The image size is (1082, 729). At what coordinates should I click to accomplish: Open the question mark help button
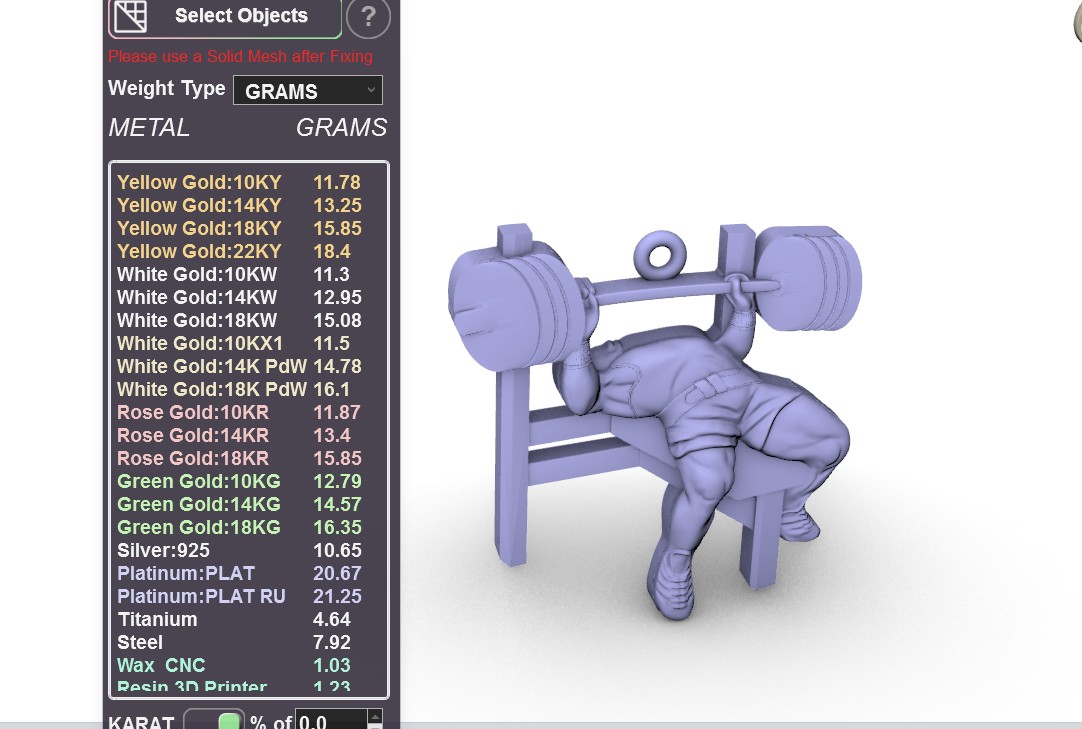tap(368, 17)
